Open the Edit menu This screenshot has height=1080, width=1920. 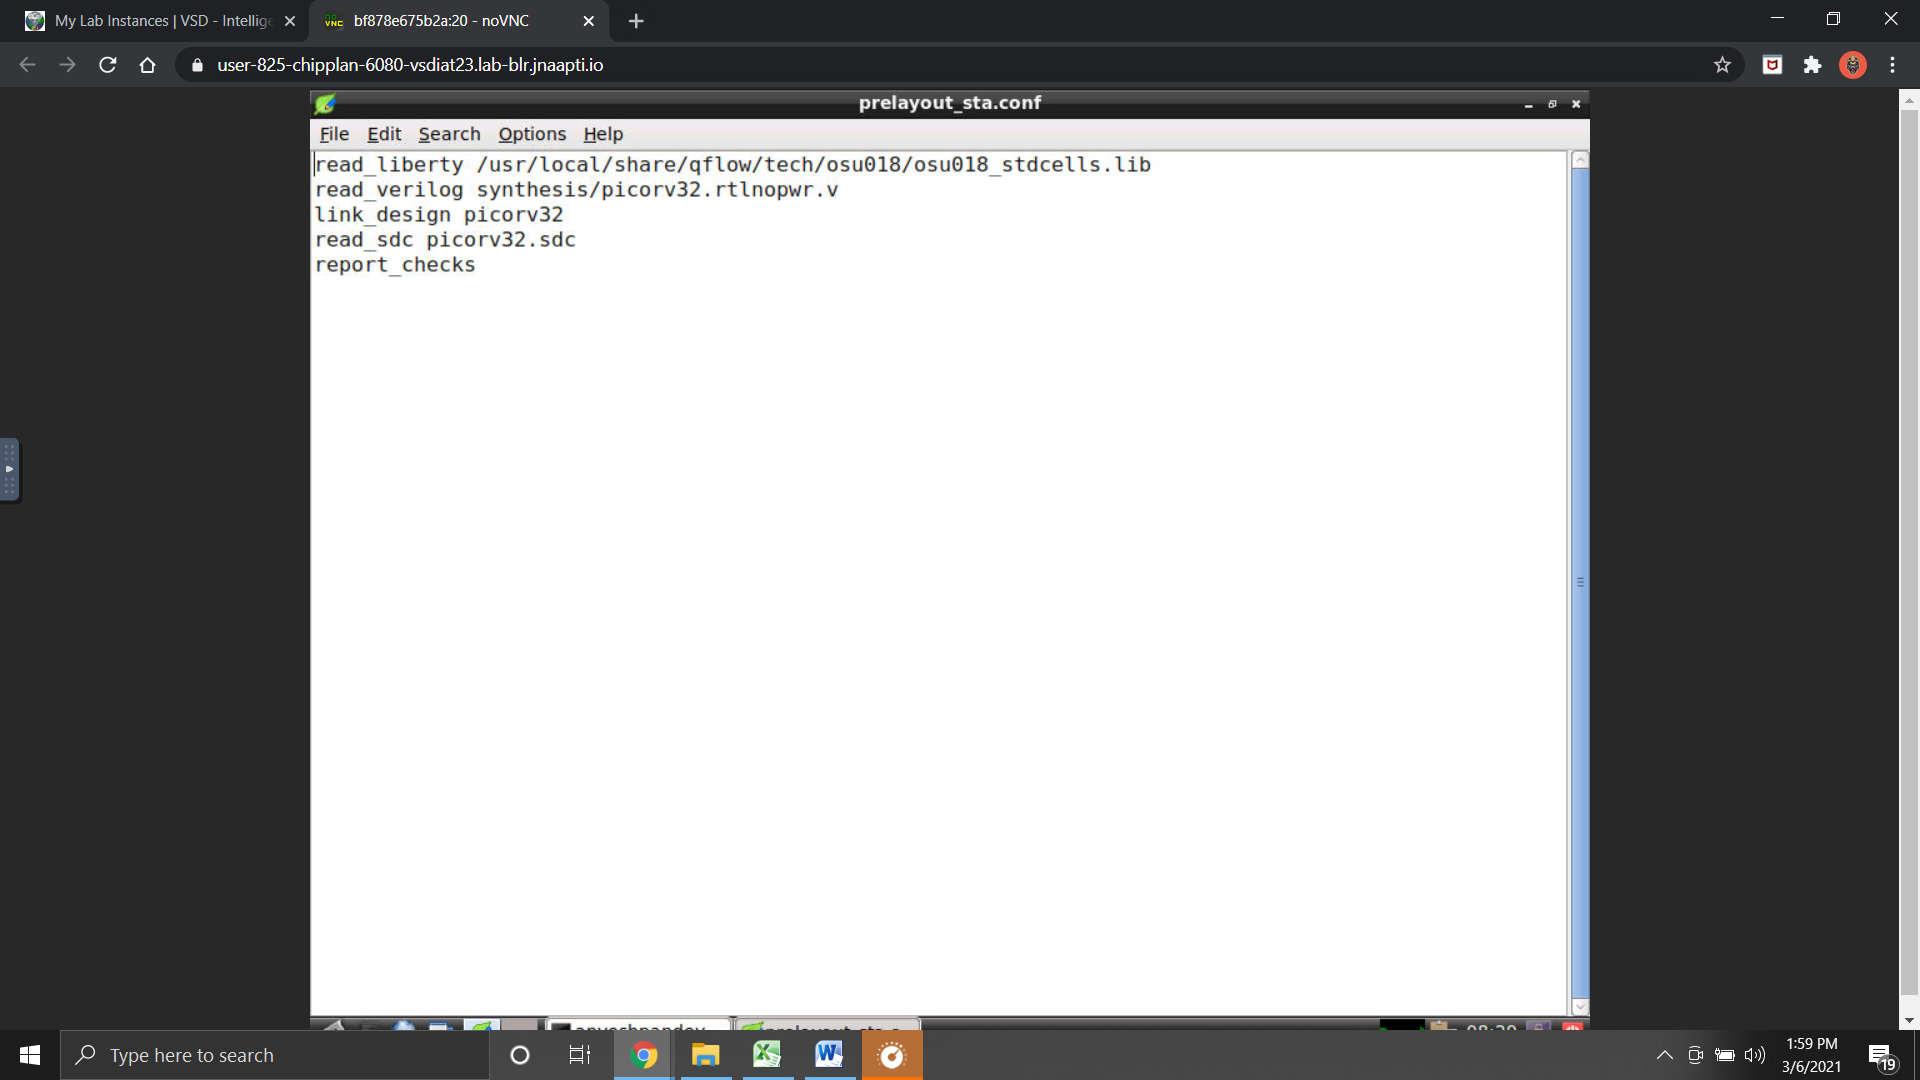tap(384, 134)
